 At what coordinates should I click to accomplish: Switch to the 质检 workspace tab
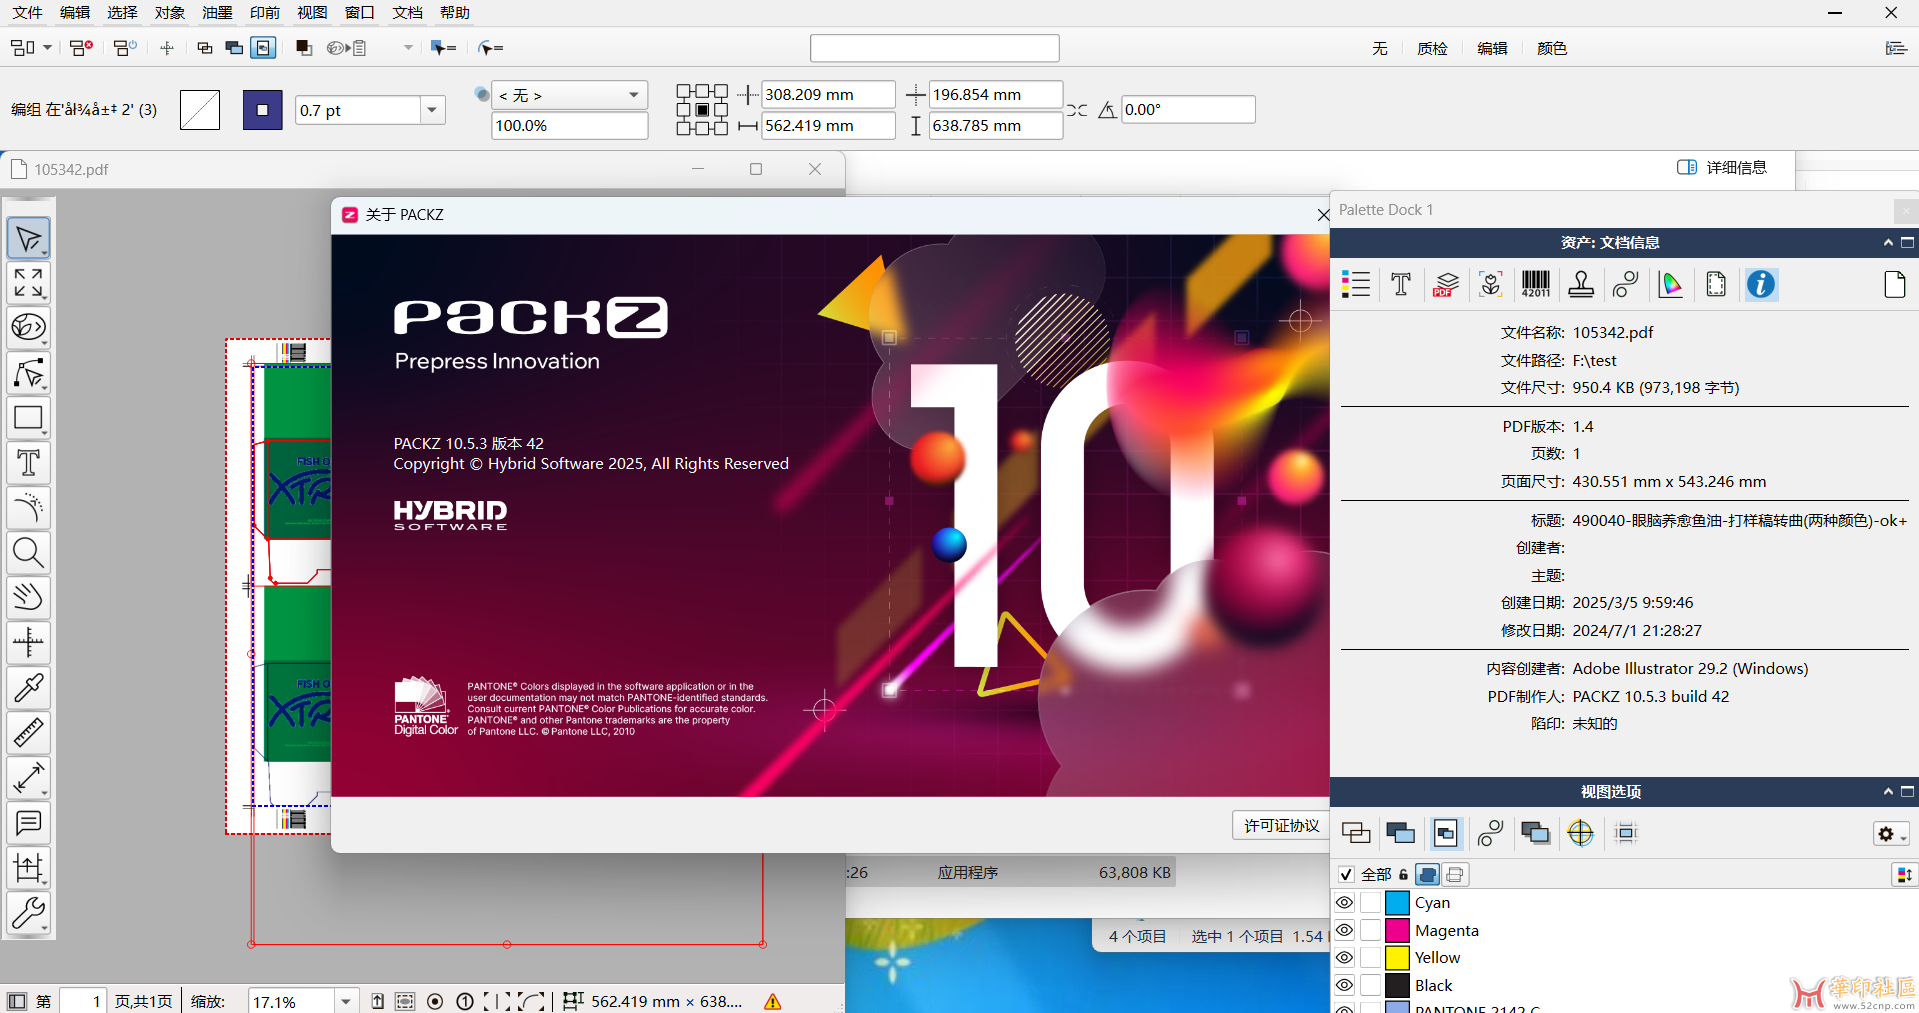pyautogui.click(x=1432, y=48)
